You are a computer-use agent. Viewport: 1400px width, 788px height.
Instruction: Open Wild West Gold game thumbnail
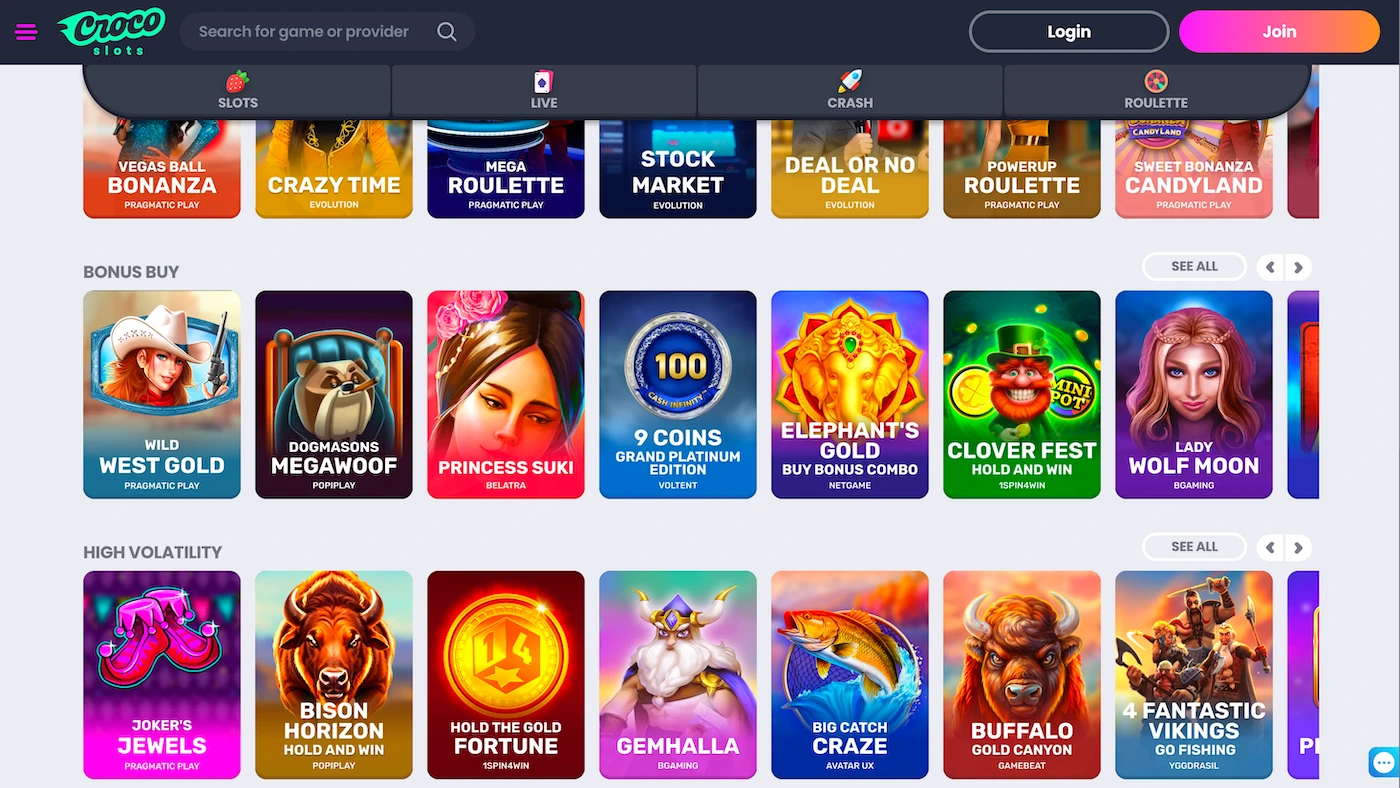[162, 394]
